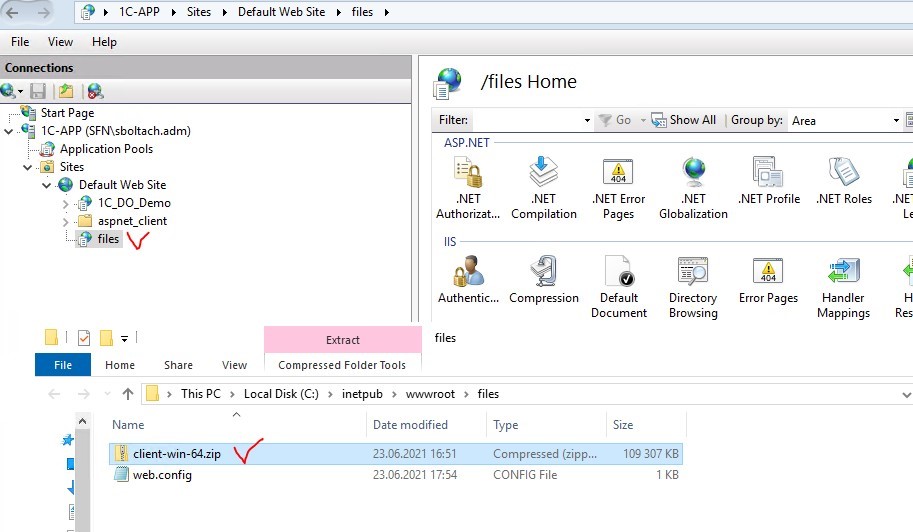Expand the 1C_DO_Demo tree node
The height and width of the screenshot is (532, 913).
(x=66, y=204)
